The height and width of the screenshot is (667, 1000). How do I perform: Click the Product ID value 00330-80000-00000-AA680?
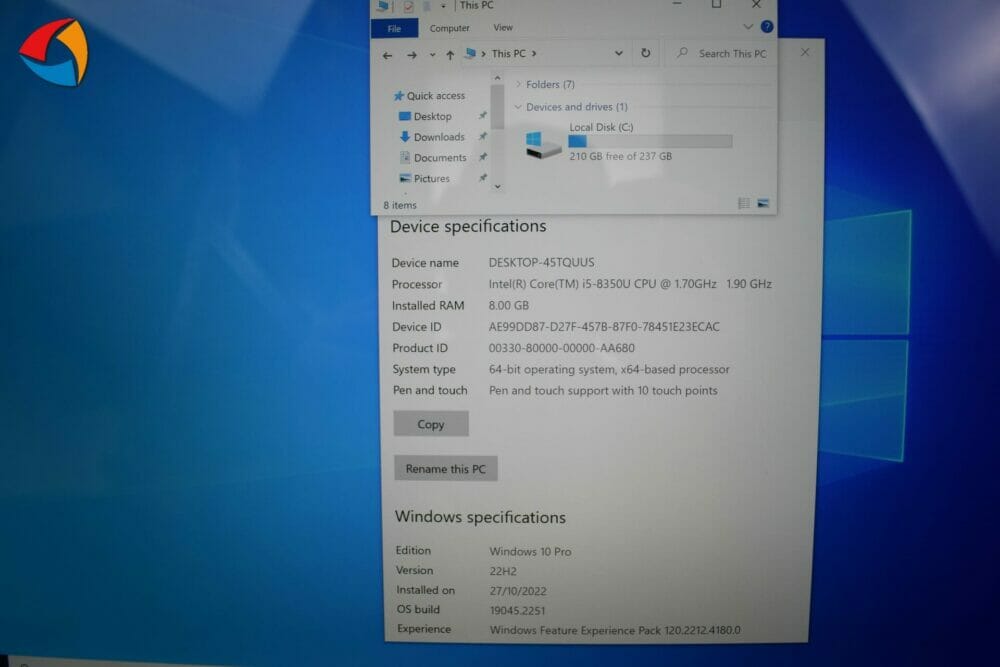(x=561, y=348)
